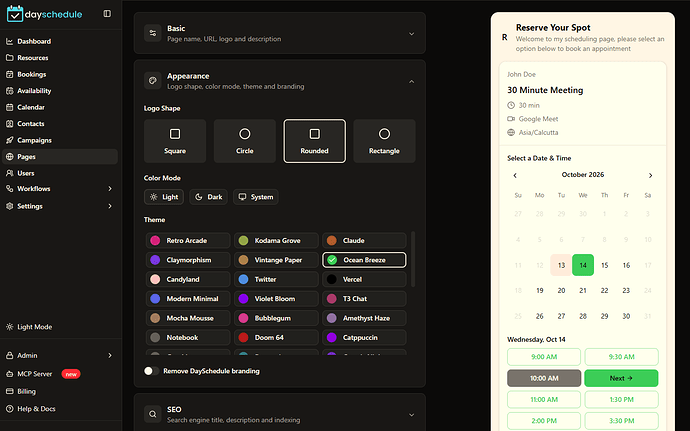Image resolution: width=690 pixels, height=431 pixels.
Task: Collapse the Appearance section chevron
Action: point(411,81)
